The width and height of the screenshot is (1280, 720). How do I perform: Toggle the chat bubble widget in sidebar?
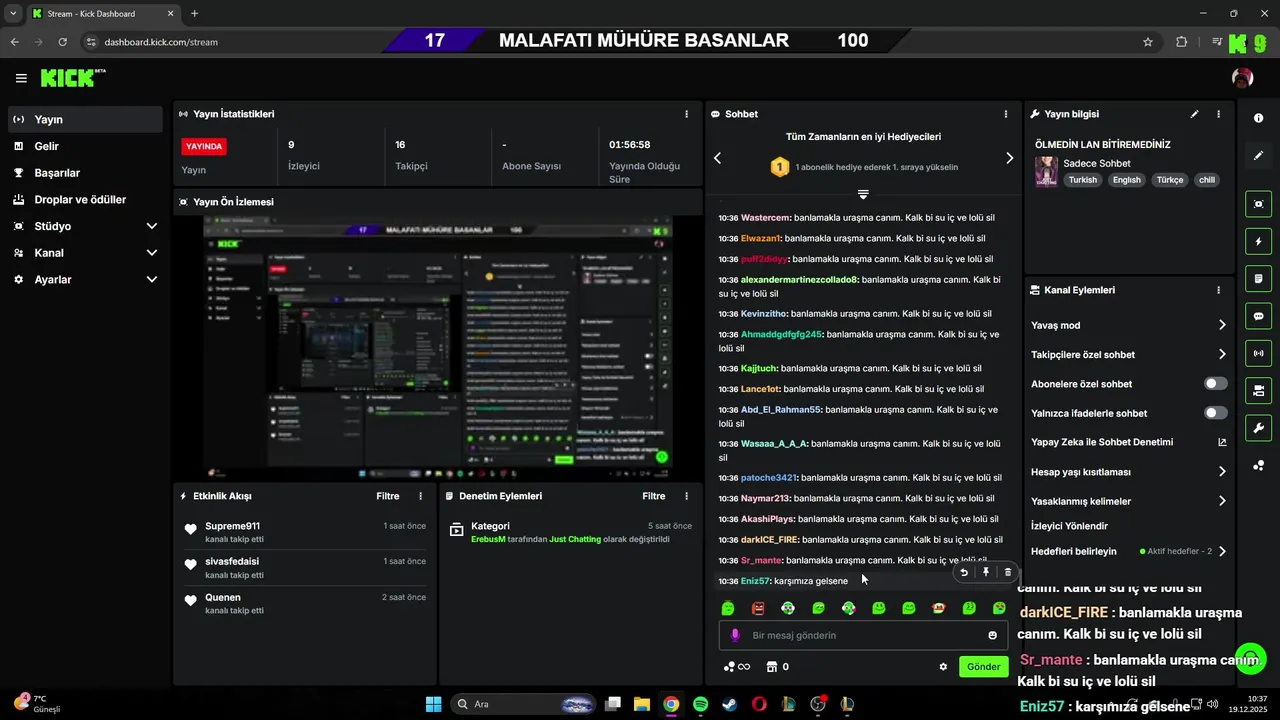coord(1258,316)
